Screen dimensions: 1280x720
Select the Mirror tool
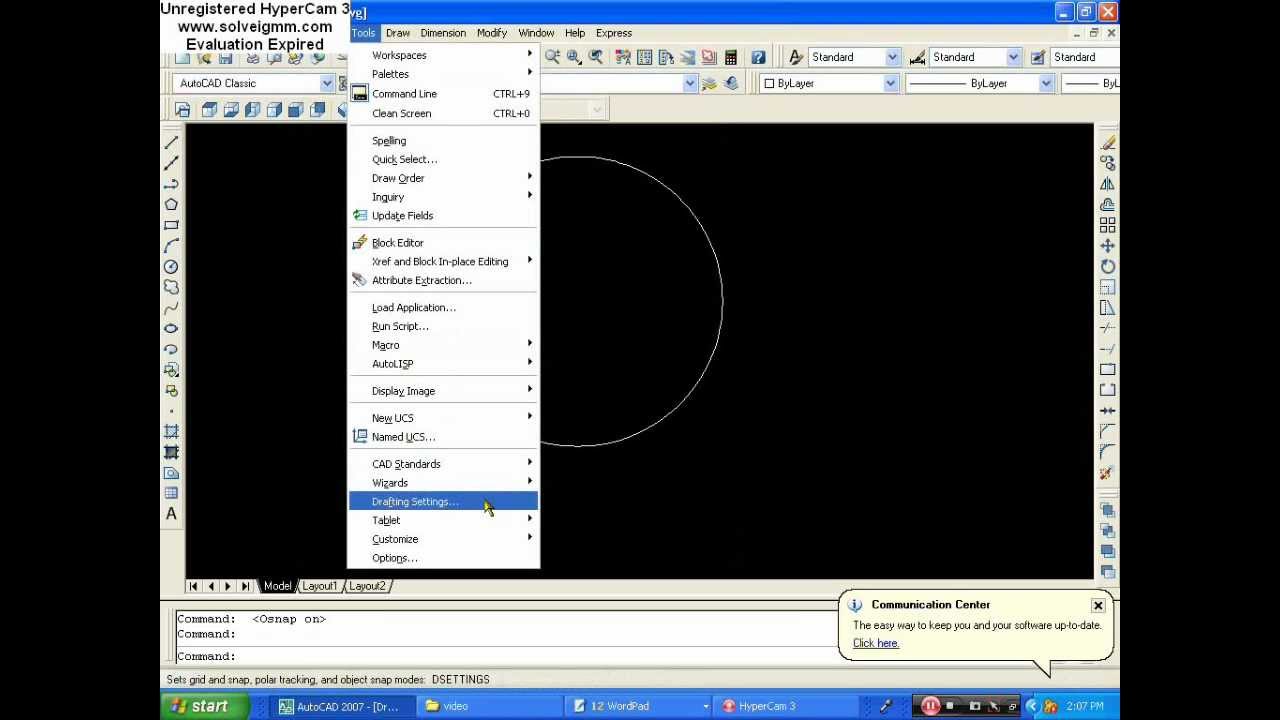pyautogui.click(x=1108, y=184)
